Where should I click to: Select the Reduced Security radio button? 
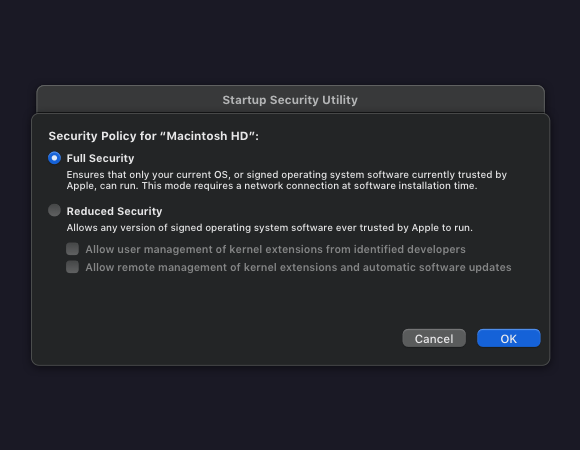coord(54,210)
